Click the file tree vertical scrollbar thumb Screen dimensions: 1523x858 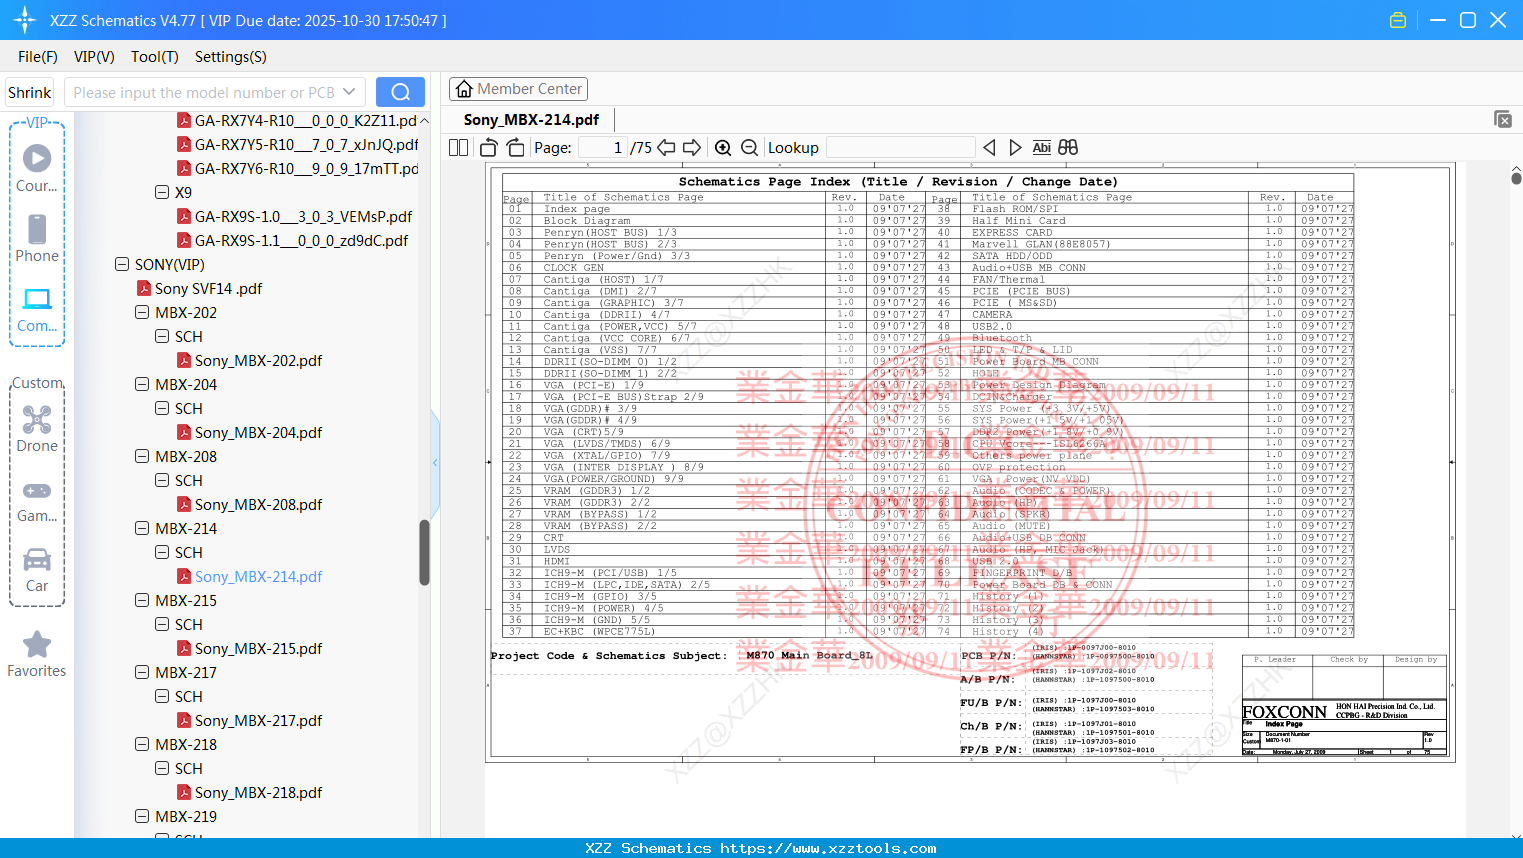[424, 552]
